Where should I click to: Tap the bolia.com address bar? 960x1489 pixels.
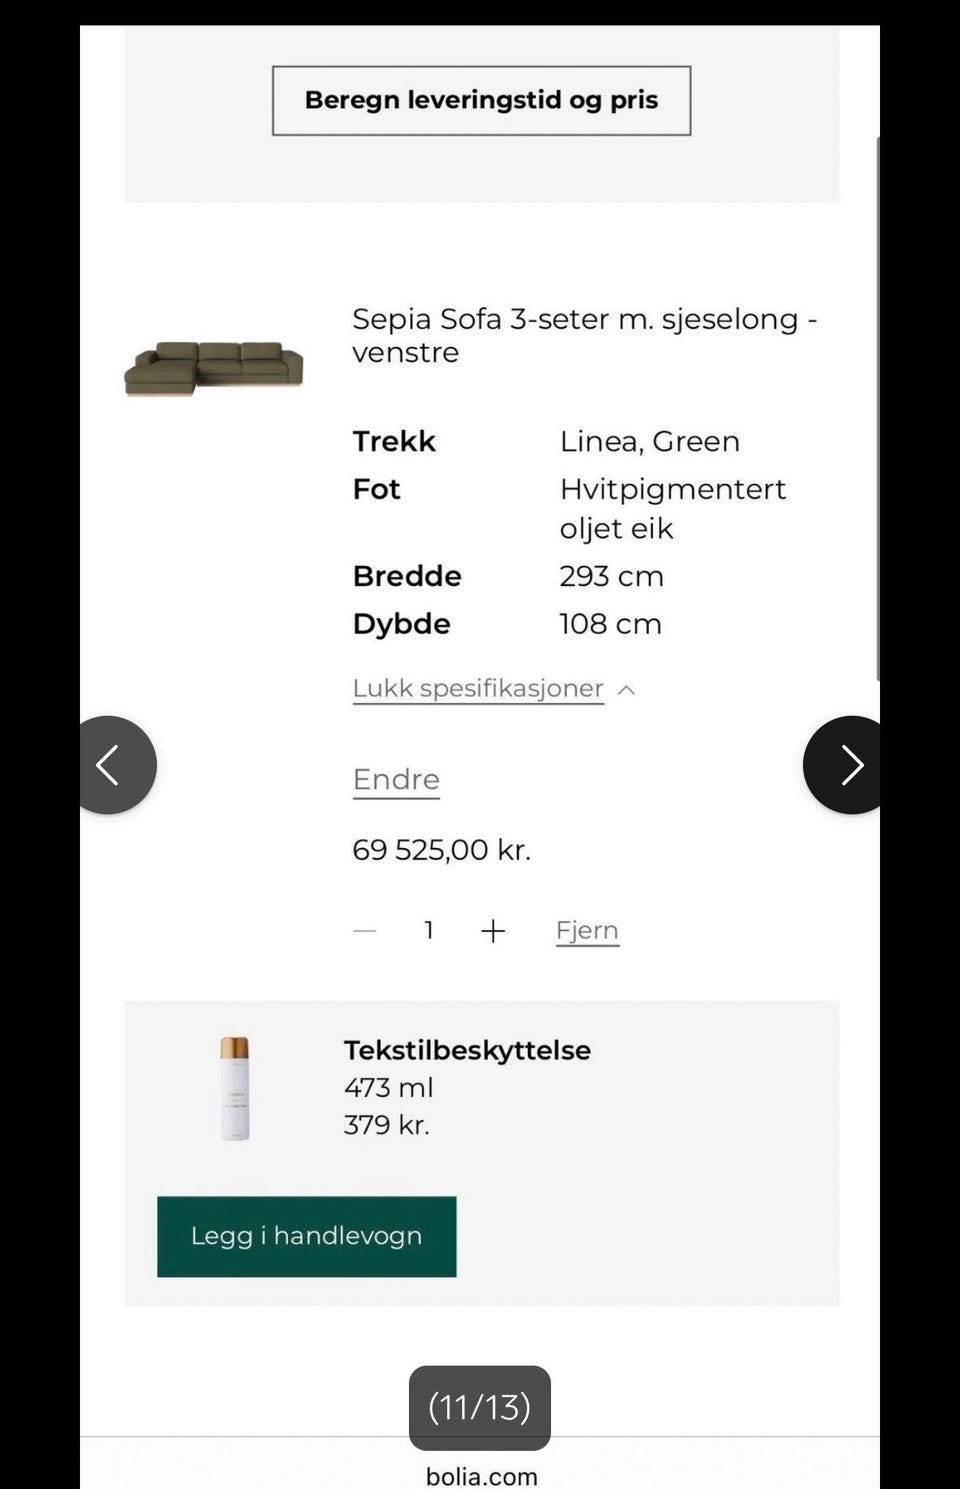pyautogui.click(x=481, y=1476)
